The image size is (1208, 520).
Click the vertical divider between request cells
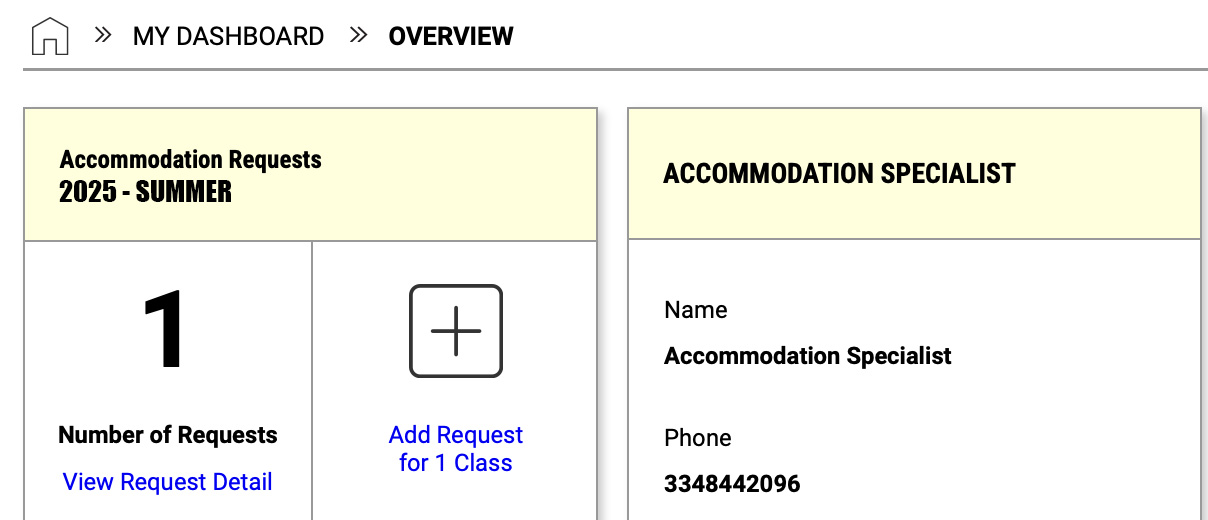coord(312,380)
